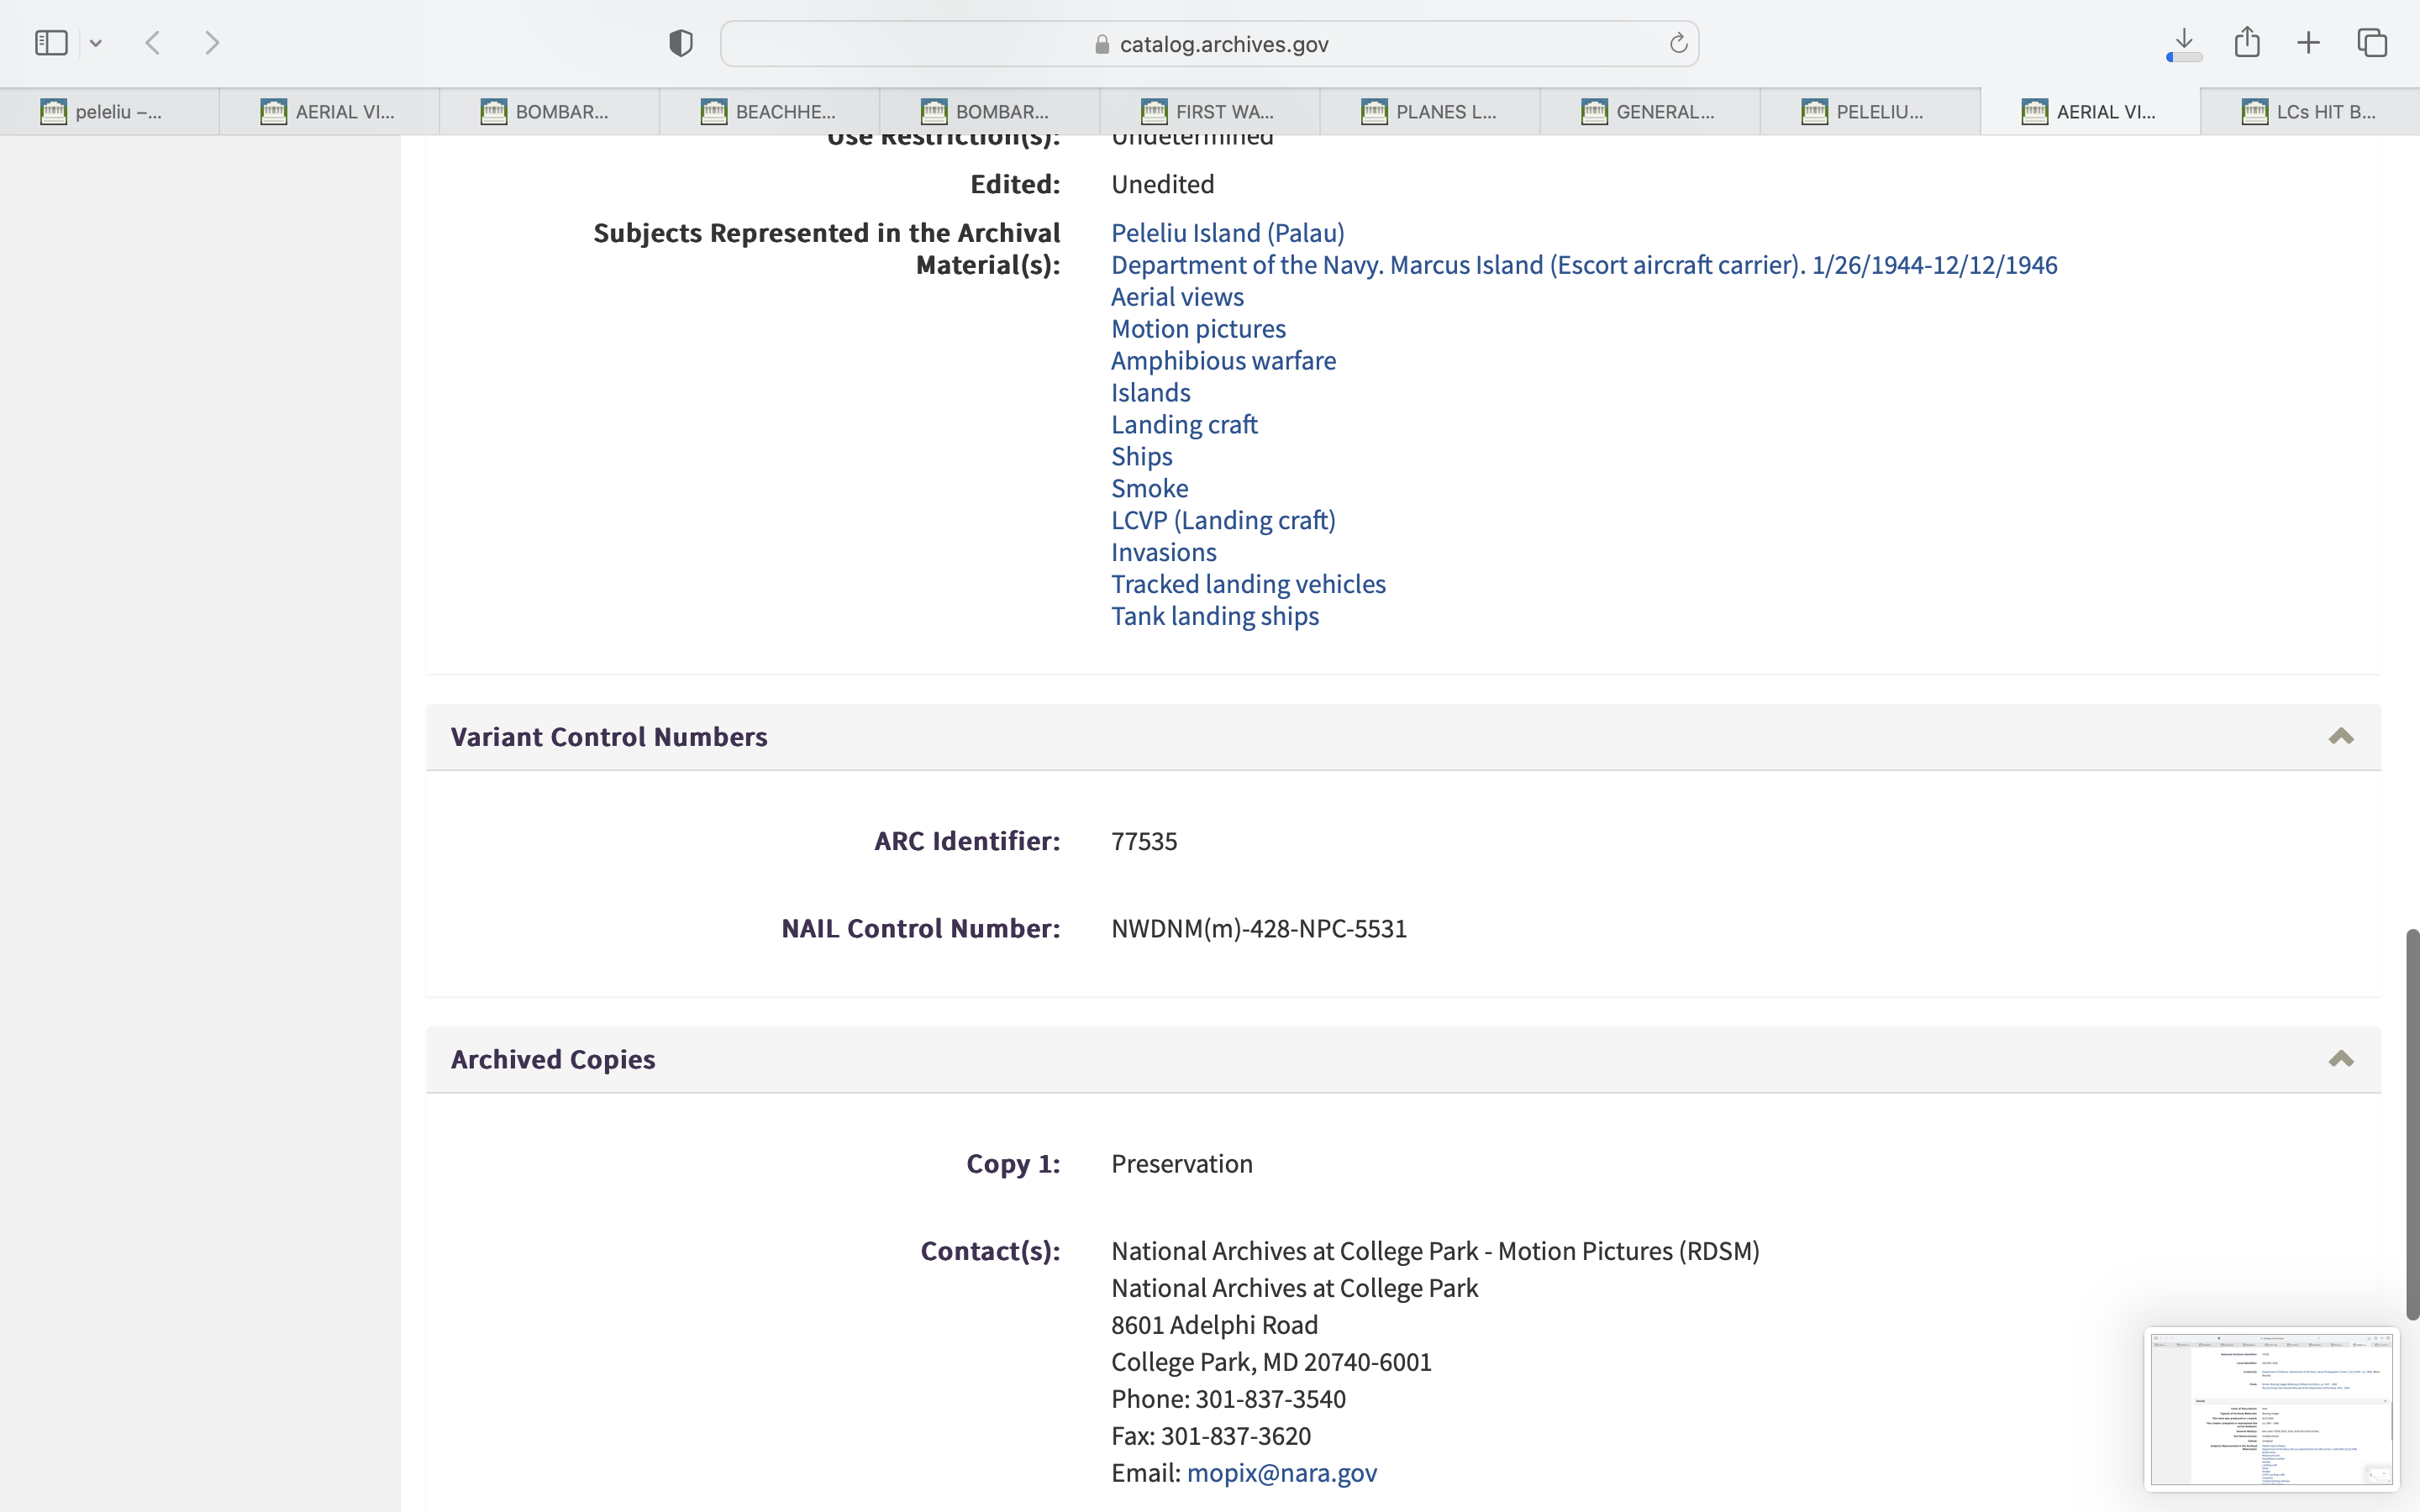The image size is (2420, 1512).
Task: Open sidebar options dropdown chevron
Action: click(96, 43)
